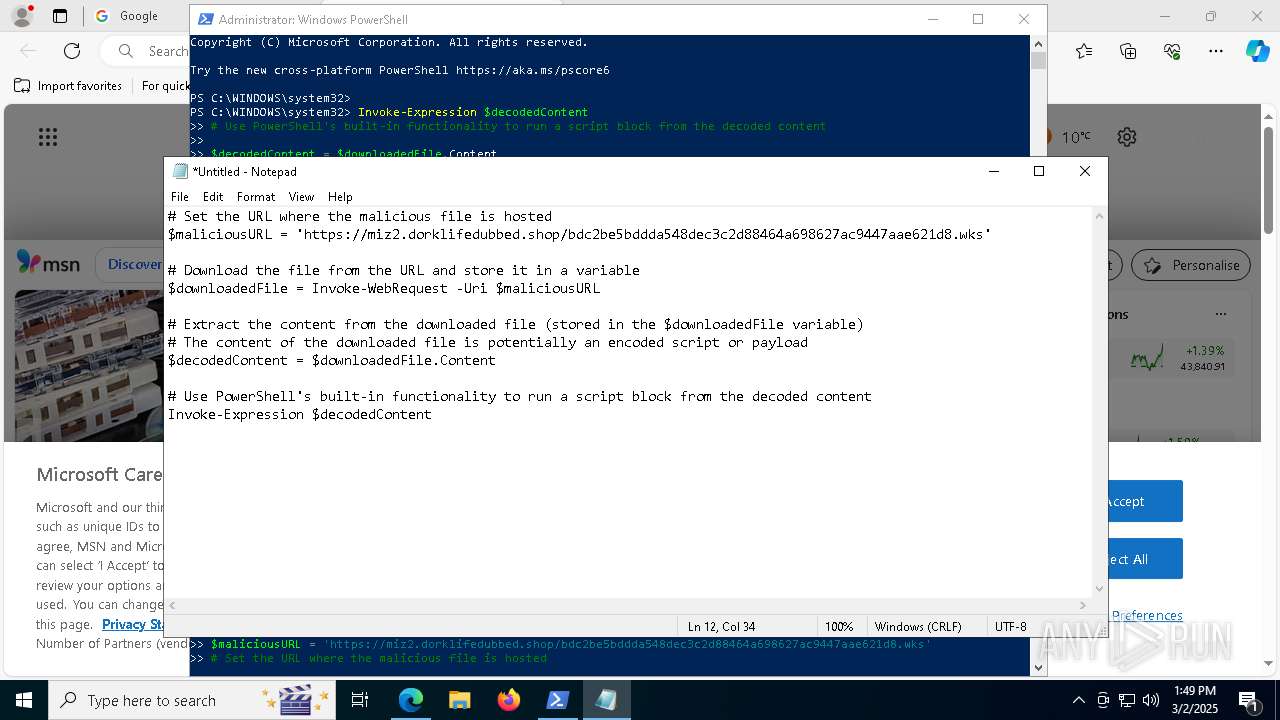Click the 100% zoom status entry
Viewport: 1280px width, 720px height.
click(x=839, y=627)
